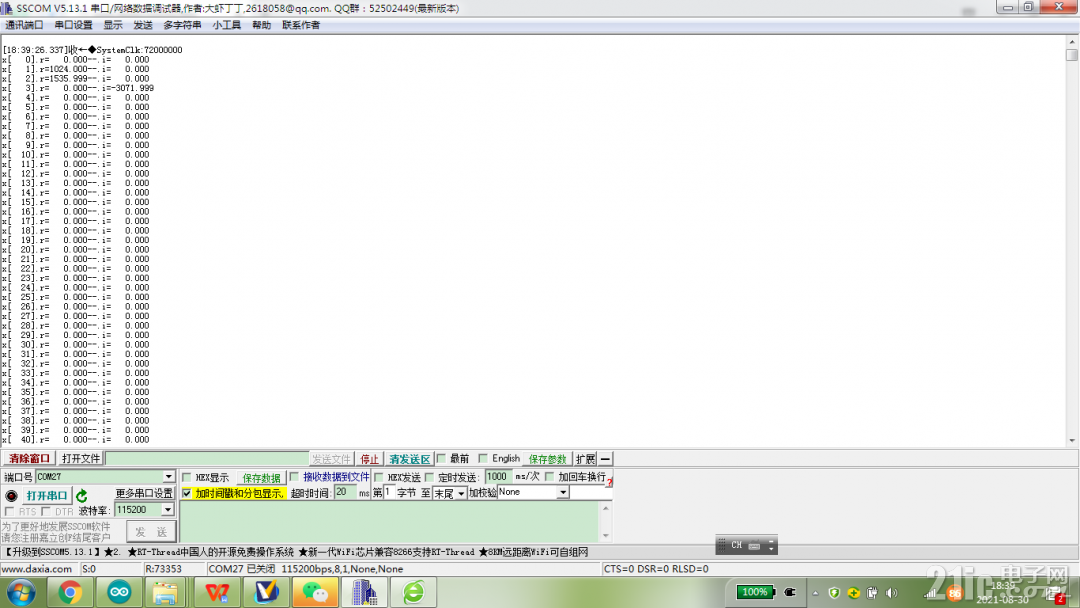Screen dimensions: 1080x608
Task: Open the 115200 baud rate dropdown
Action: [167, 510]
